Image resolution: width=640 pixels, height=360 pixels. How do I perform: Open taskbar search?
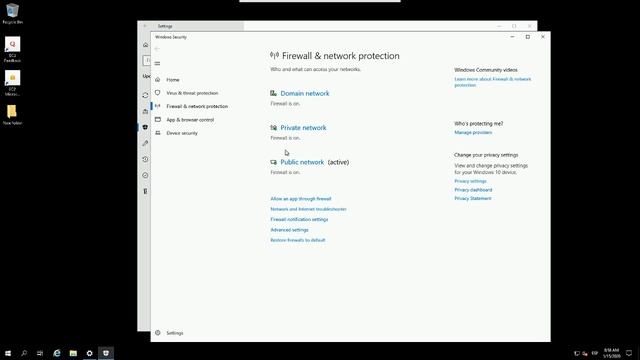click(x=24, y=353)
